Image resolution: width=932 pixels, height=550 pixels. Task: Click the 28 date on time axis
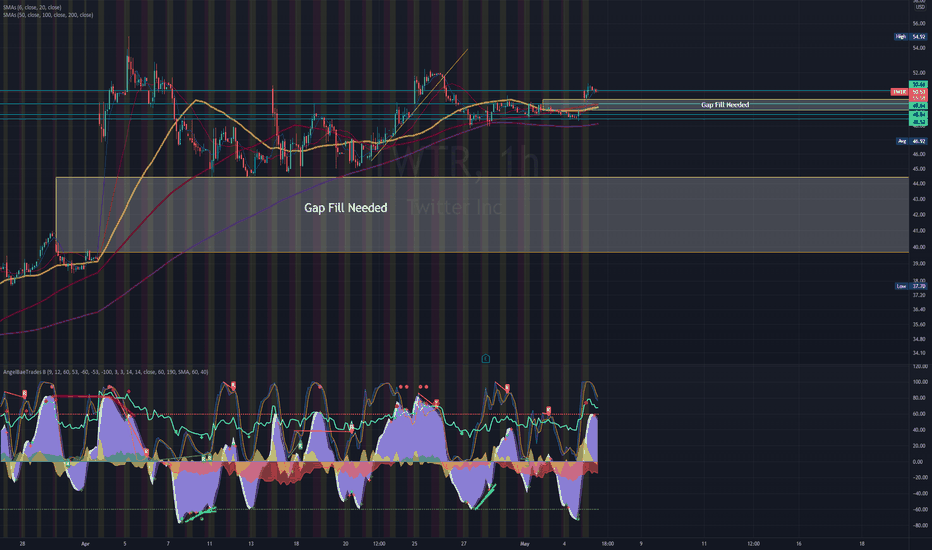point(22,543)
